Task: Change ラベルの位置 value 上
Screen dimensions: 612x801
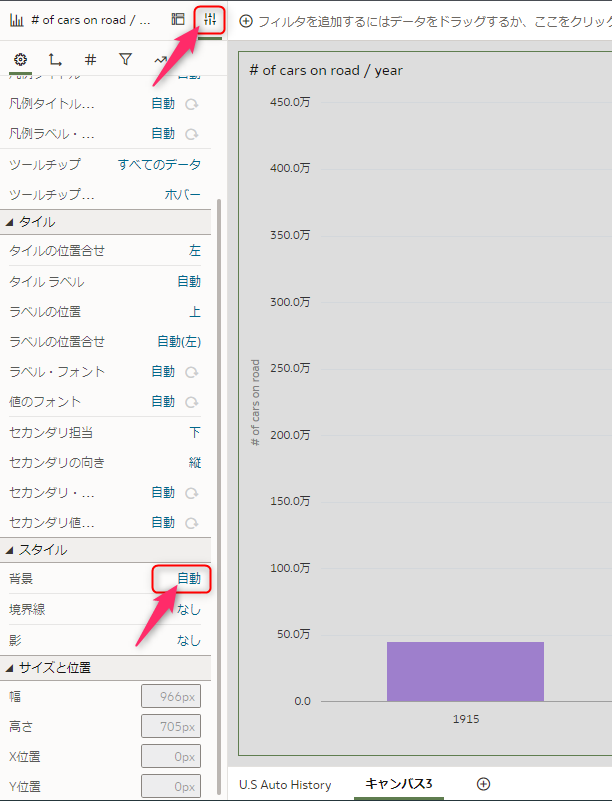Action: (x=195, y=312)
